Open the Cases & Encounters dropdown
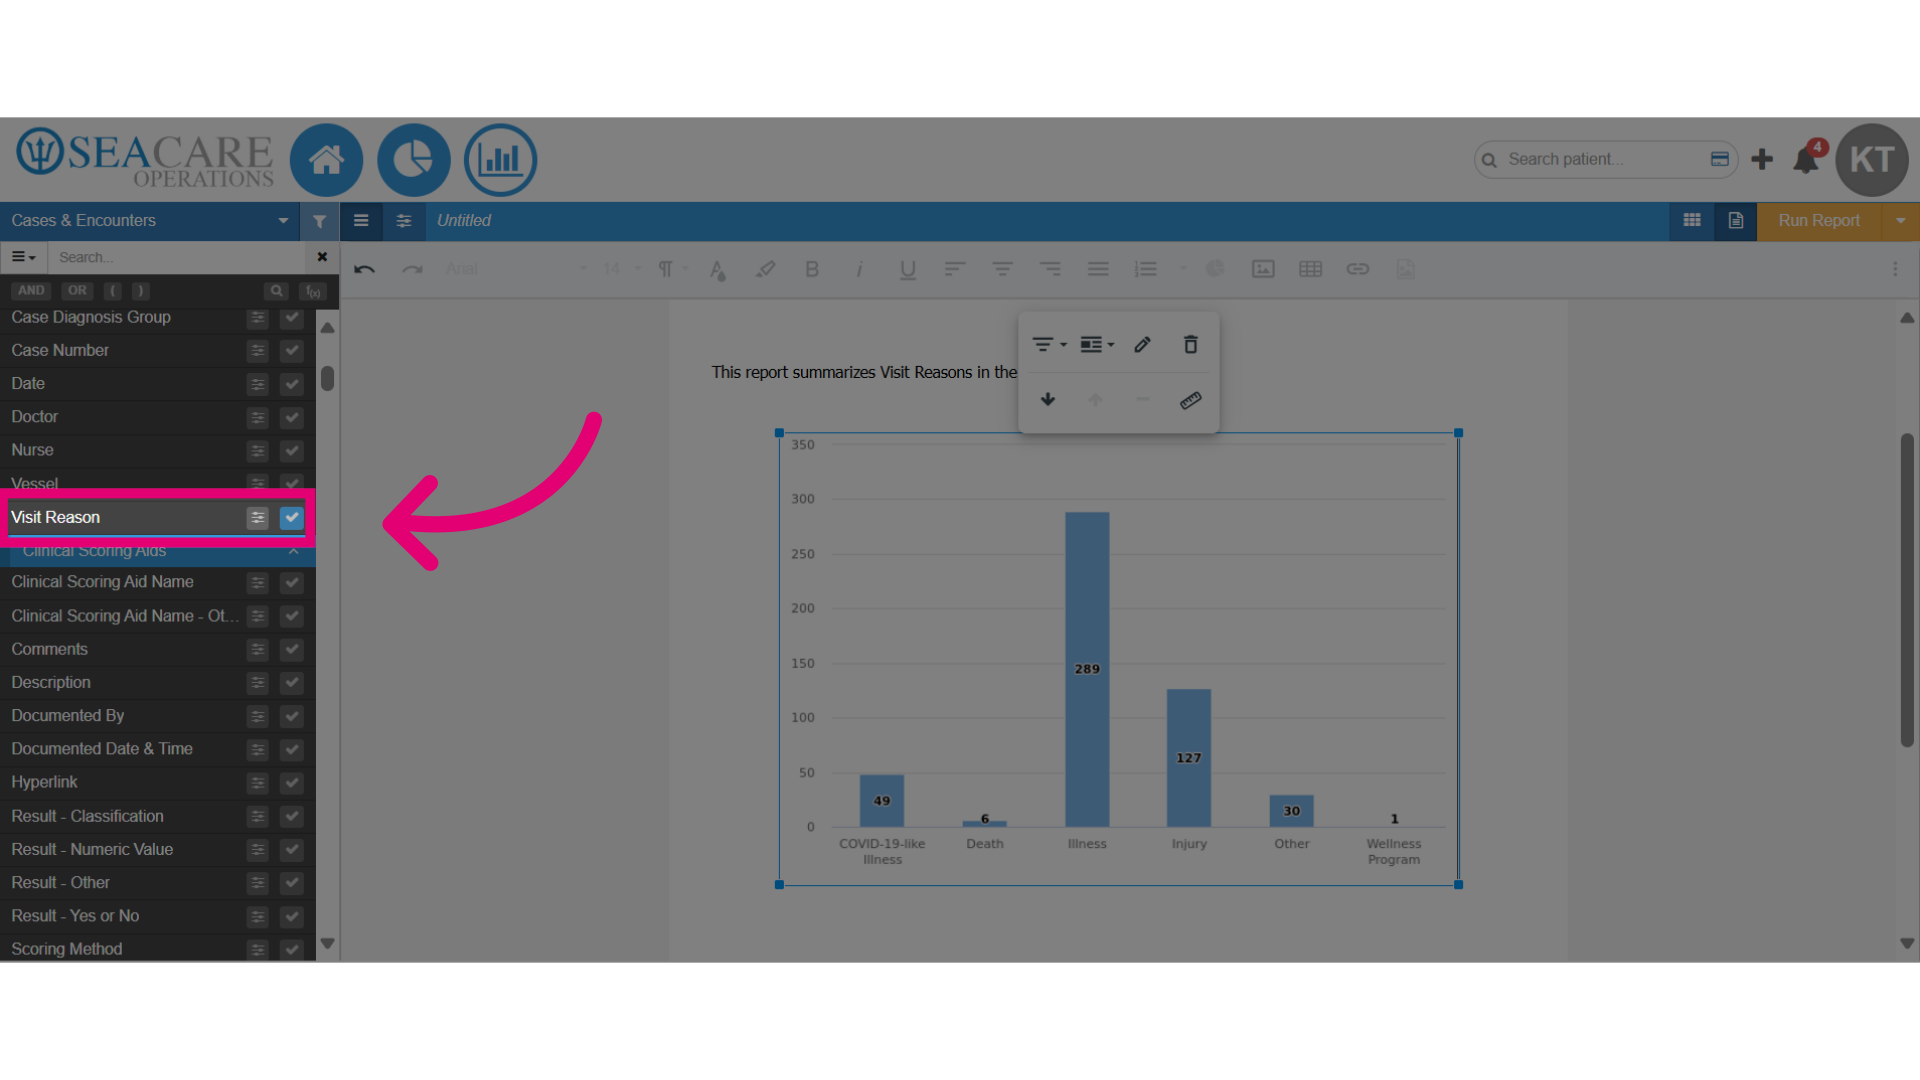This screenshot has width=1920, height=1080. [150, 221]
